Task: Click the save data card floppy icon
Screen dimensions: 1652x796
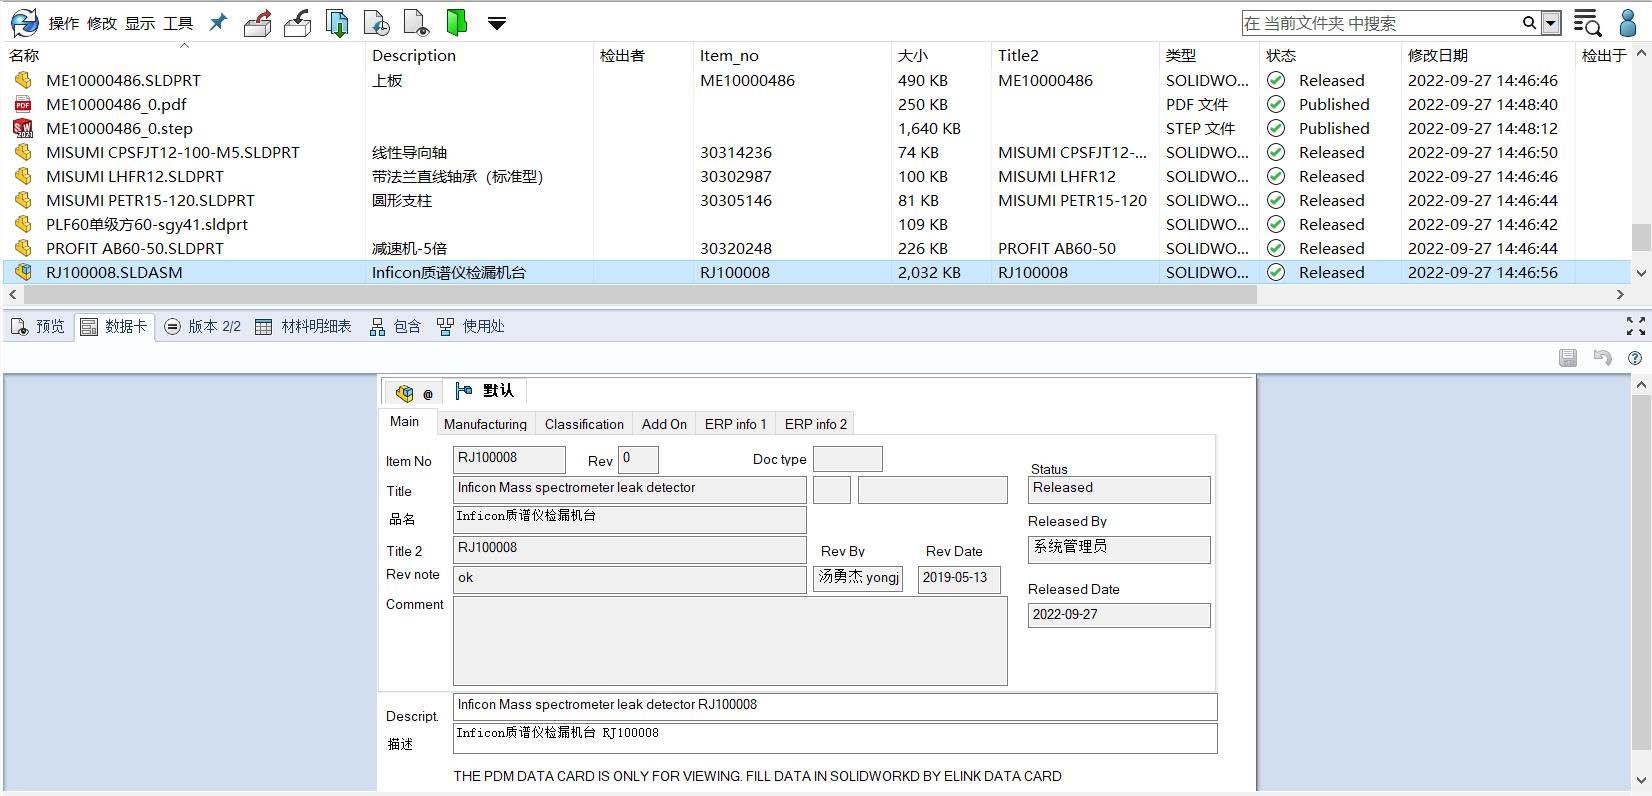Action: [1568, 358]
